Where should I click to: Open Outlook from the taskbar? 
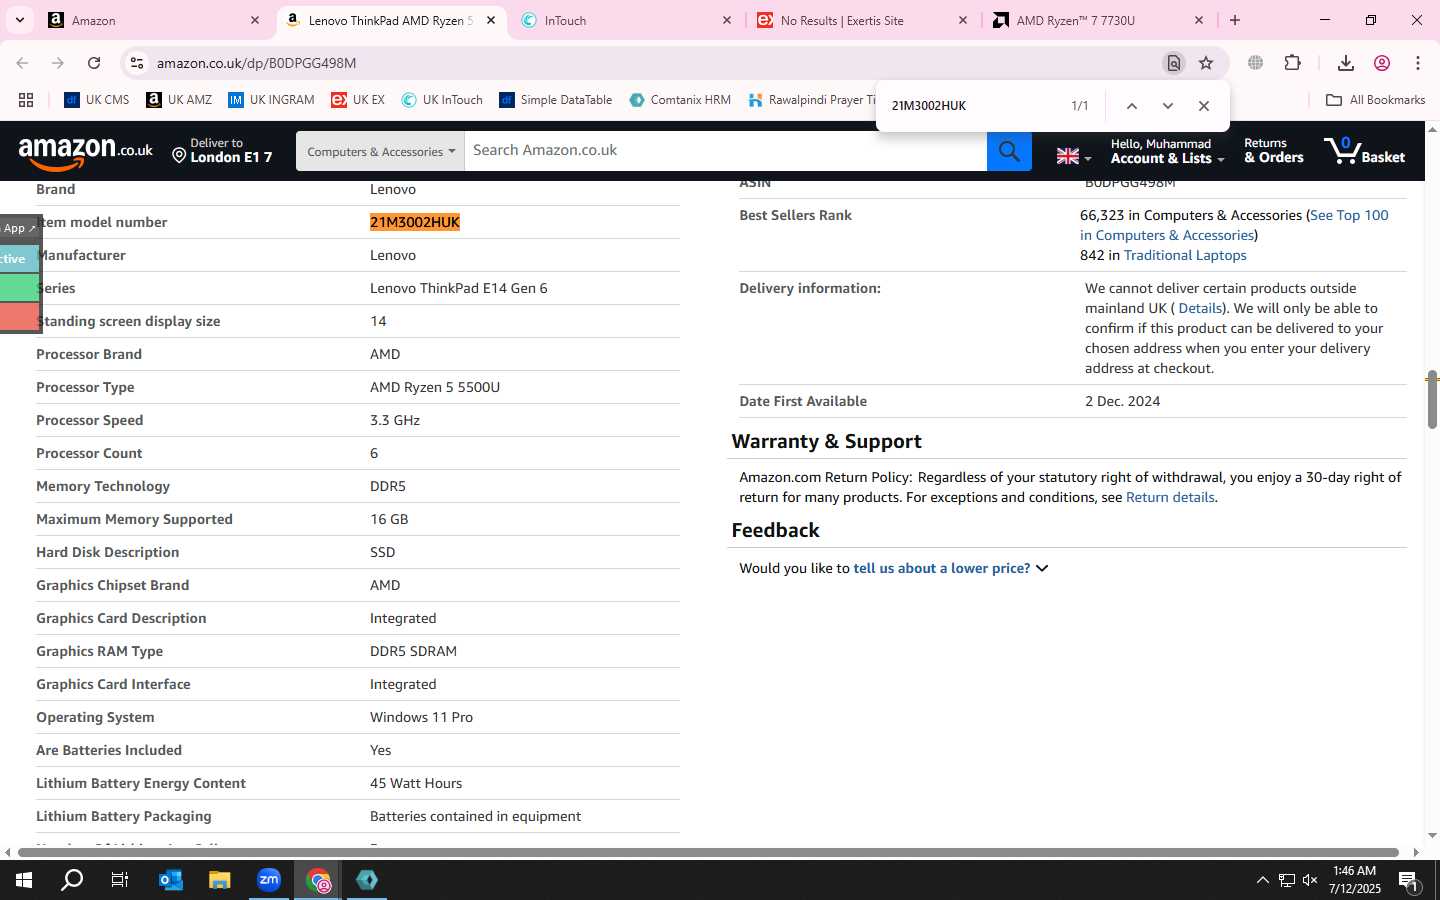tap(170, 880)
